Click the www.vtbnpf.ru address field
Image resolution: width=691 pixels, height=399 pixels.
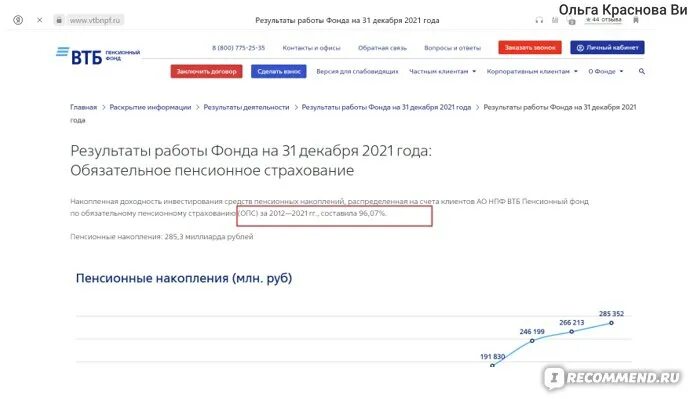click(95, 20)
